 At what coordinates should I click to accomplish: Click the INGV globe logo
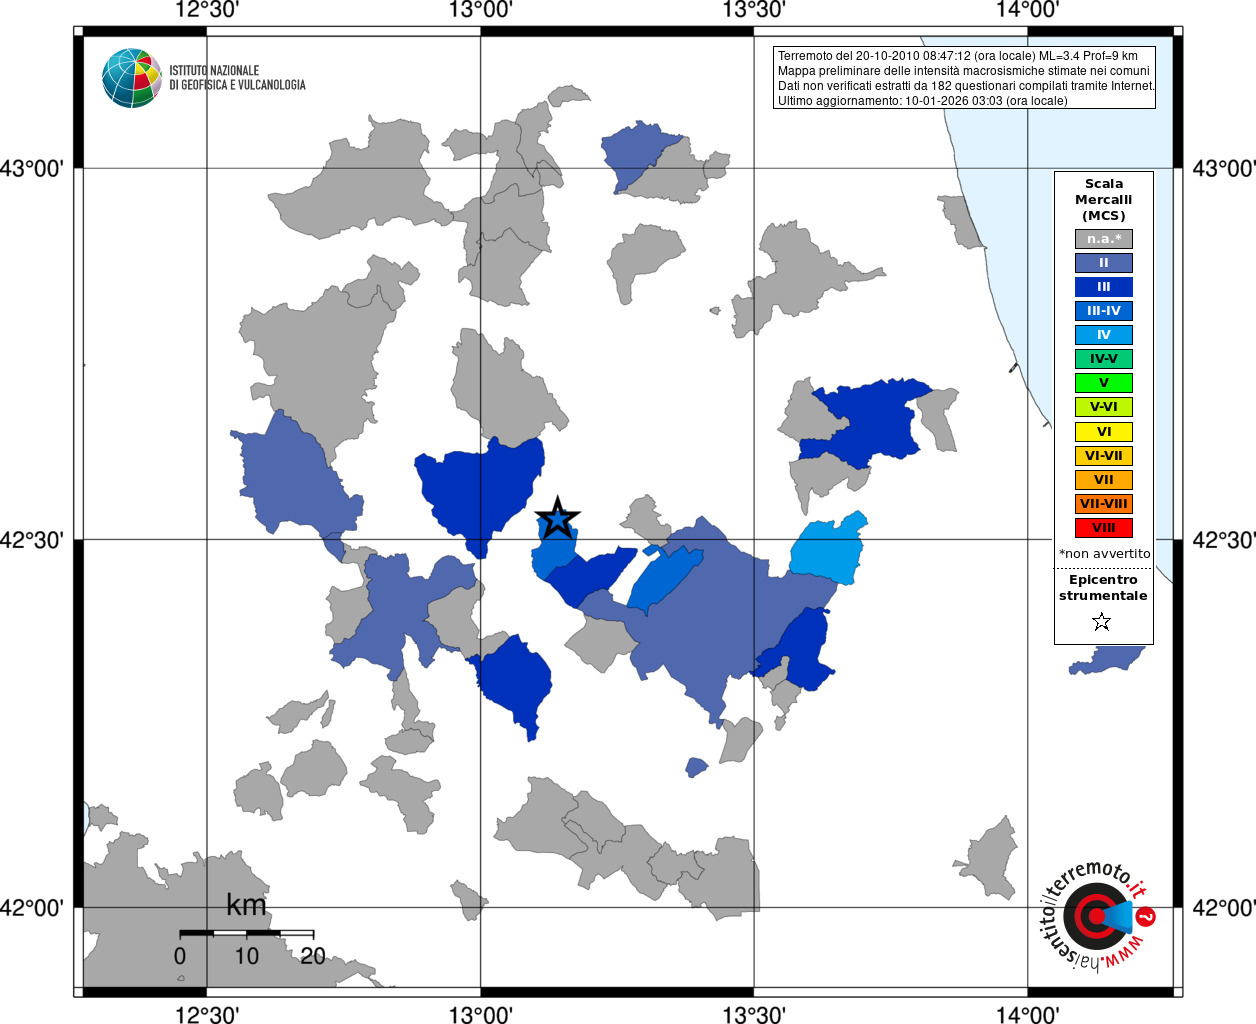coord(132,78)
